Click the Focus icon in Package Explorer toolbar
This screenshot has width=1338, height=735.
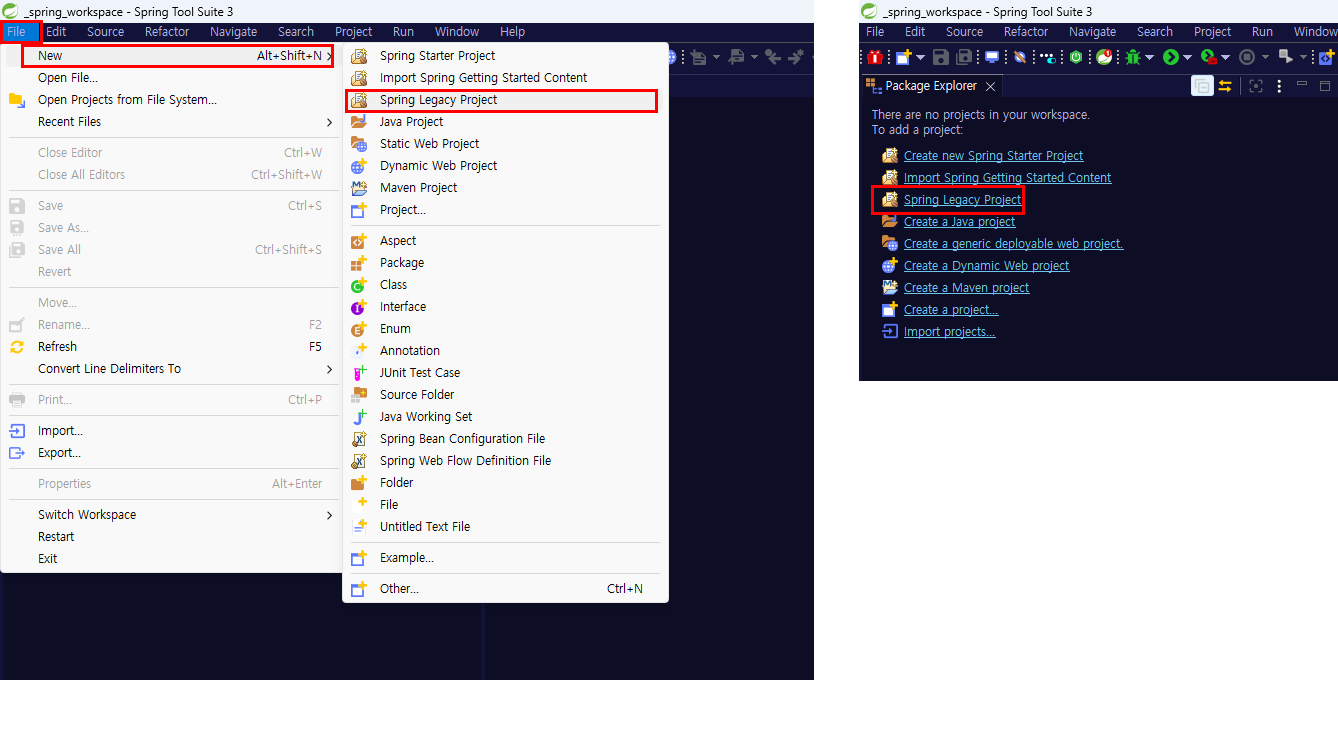[x=1256, y=87]
